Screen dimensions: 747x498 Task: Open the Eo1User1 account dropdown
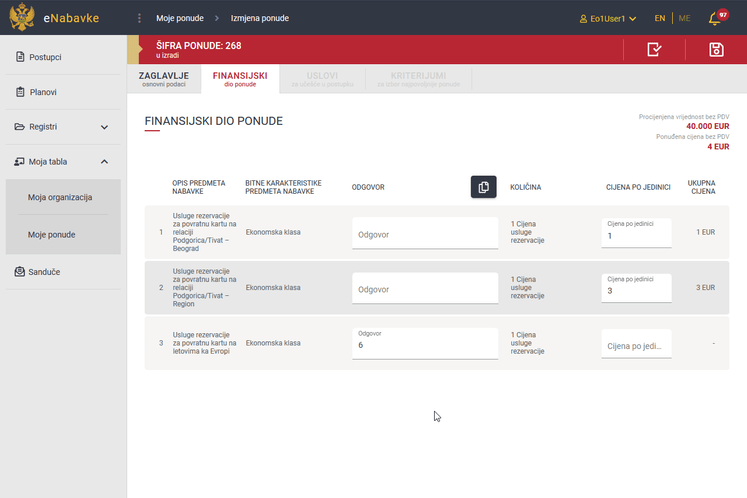click(608, 19)
